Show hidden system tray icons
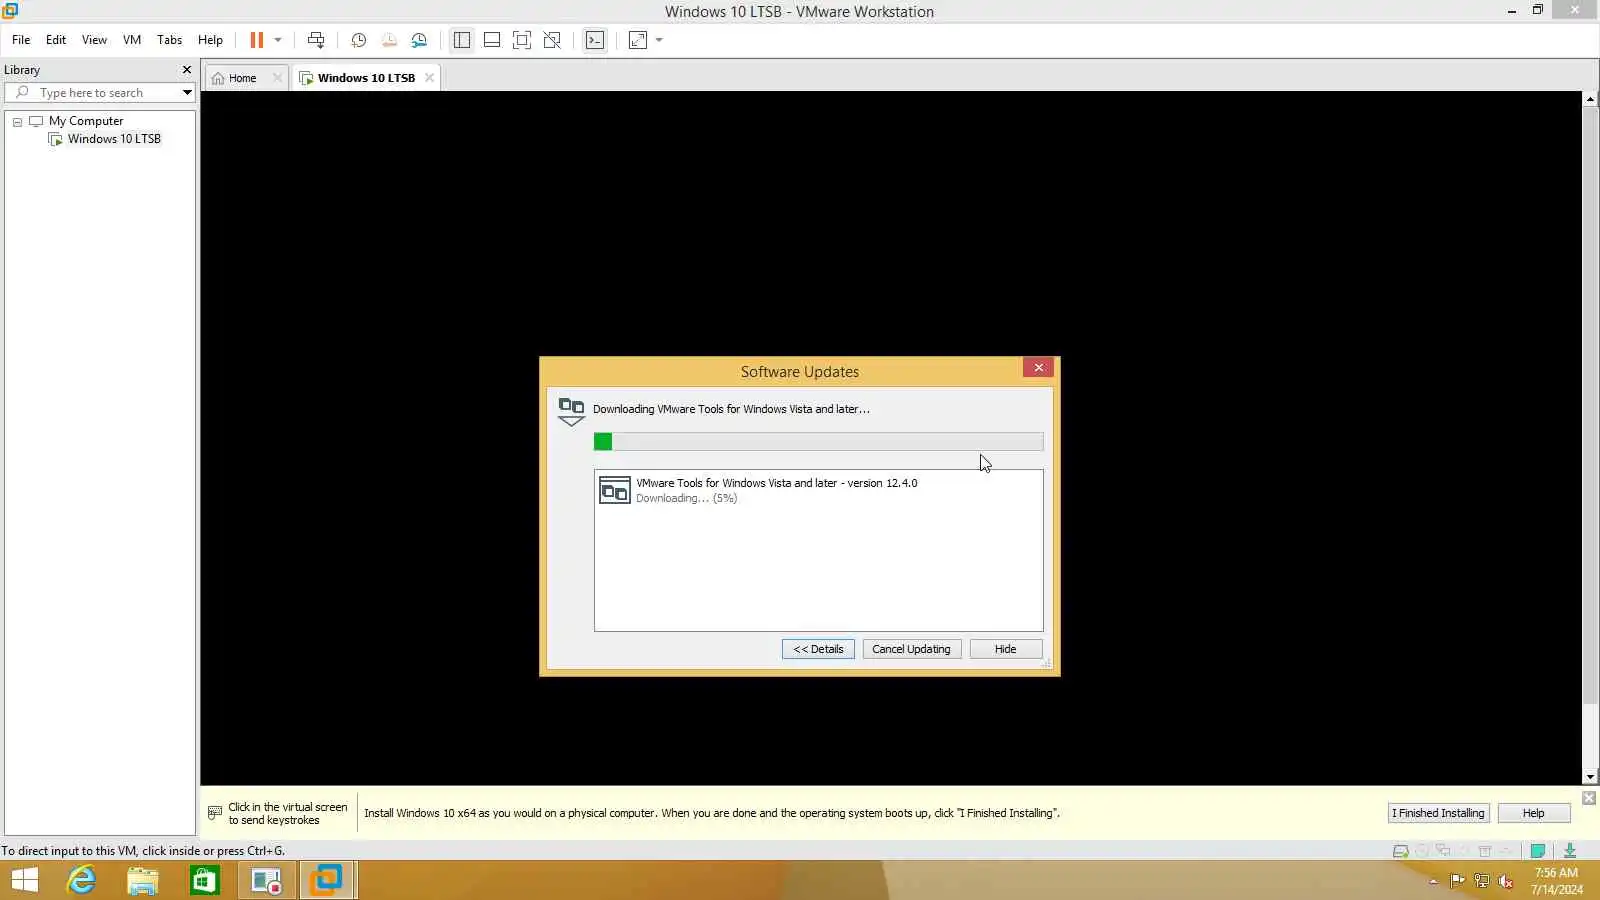Screen dimensions: 1600x900 [x=1433, y=881]
